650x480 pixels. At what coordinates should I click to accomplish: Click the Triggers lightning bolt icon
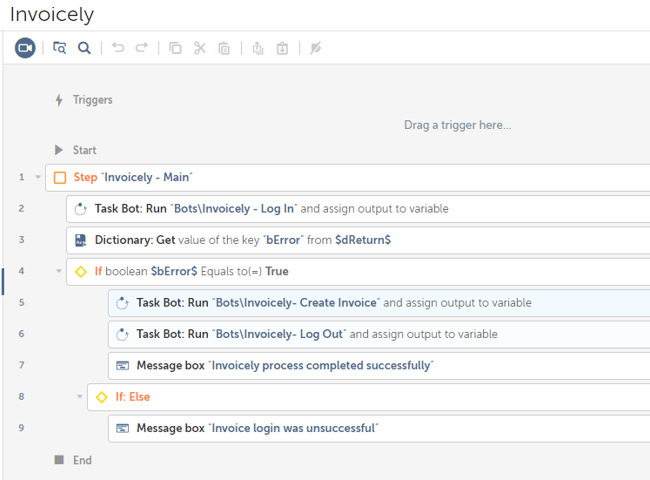[59, 100]
